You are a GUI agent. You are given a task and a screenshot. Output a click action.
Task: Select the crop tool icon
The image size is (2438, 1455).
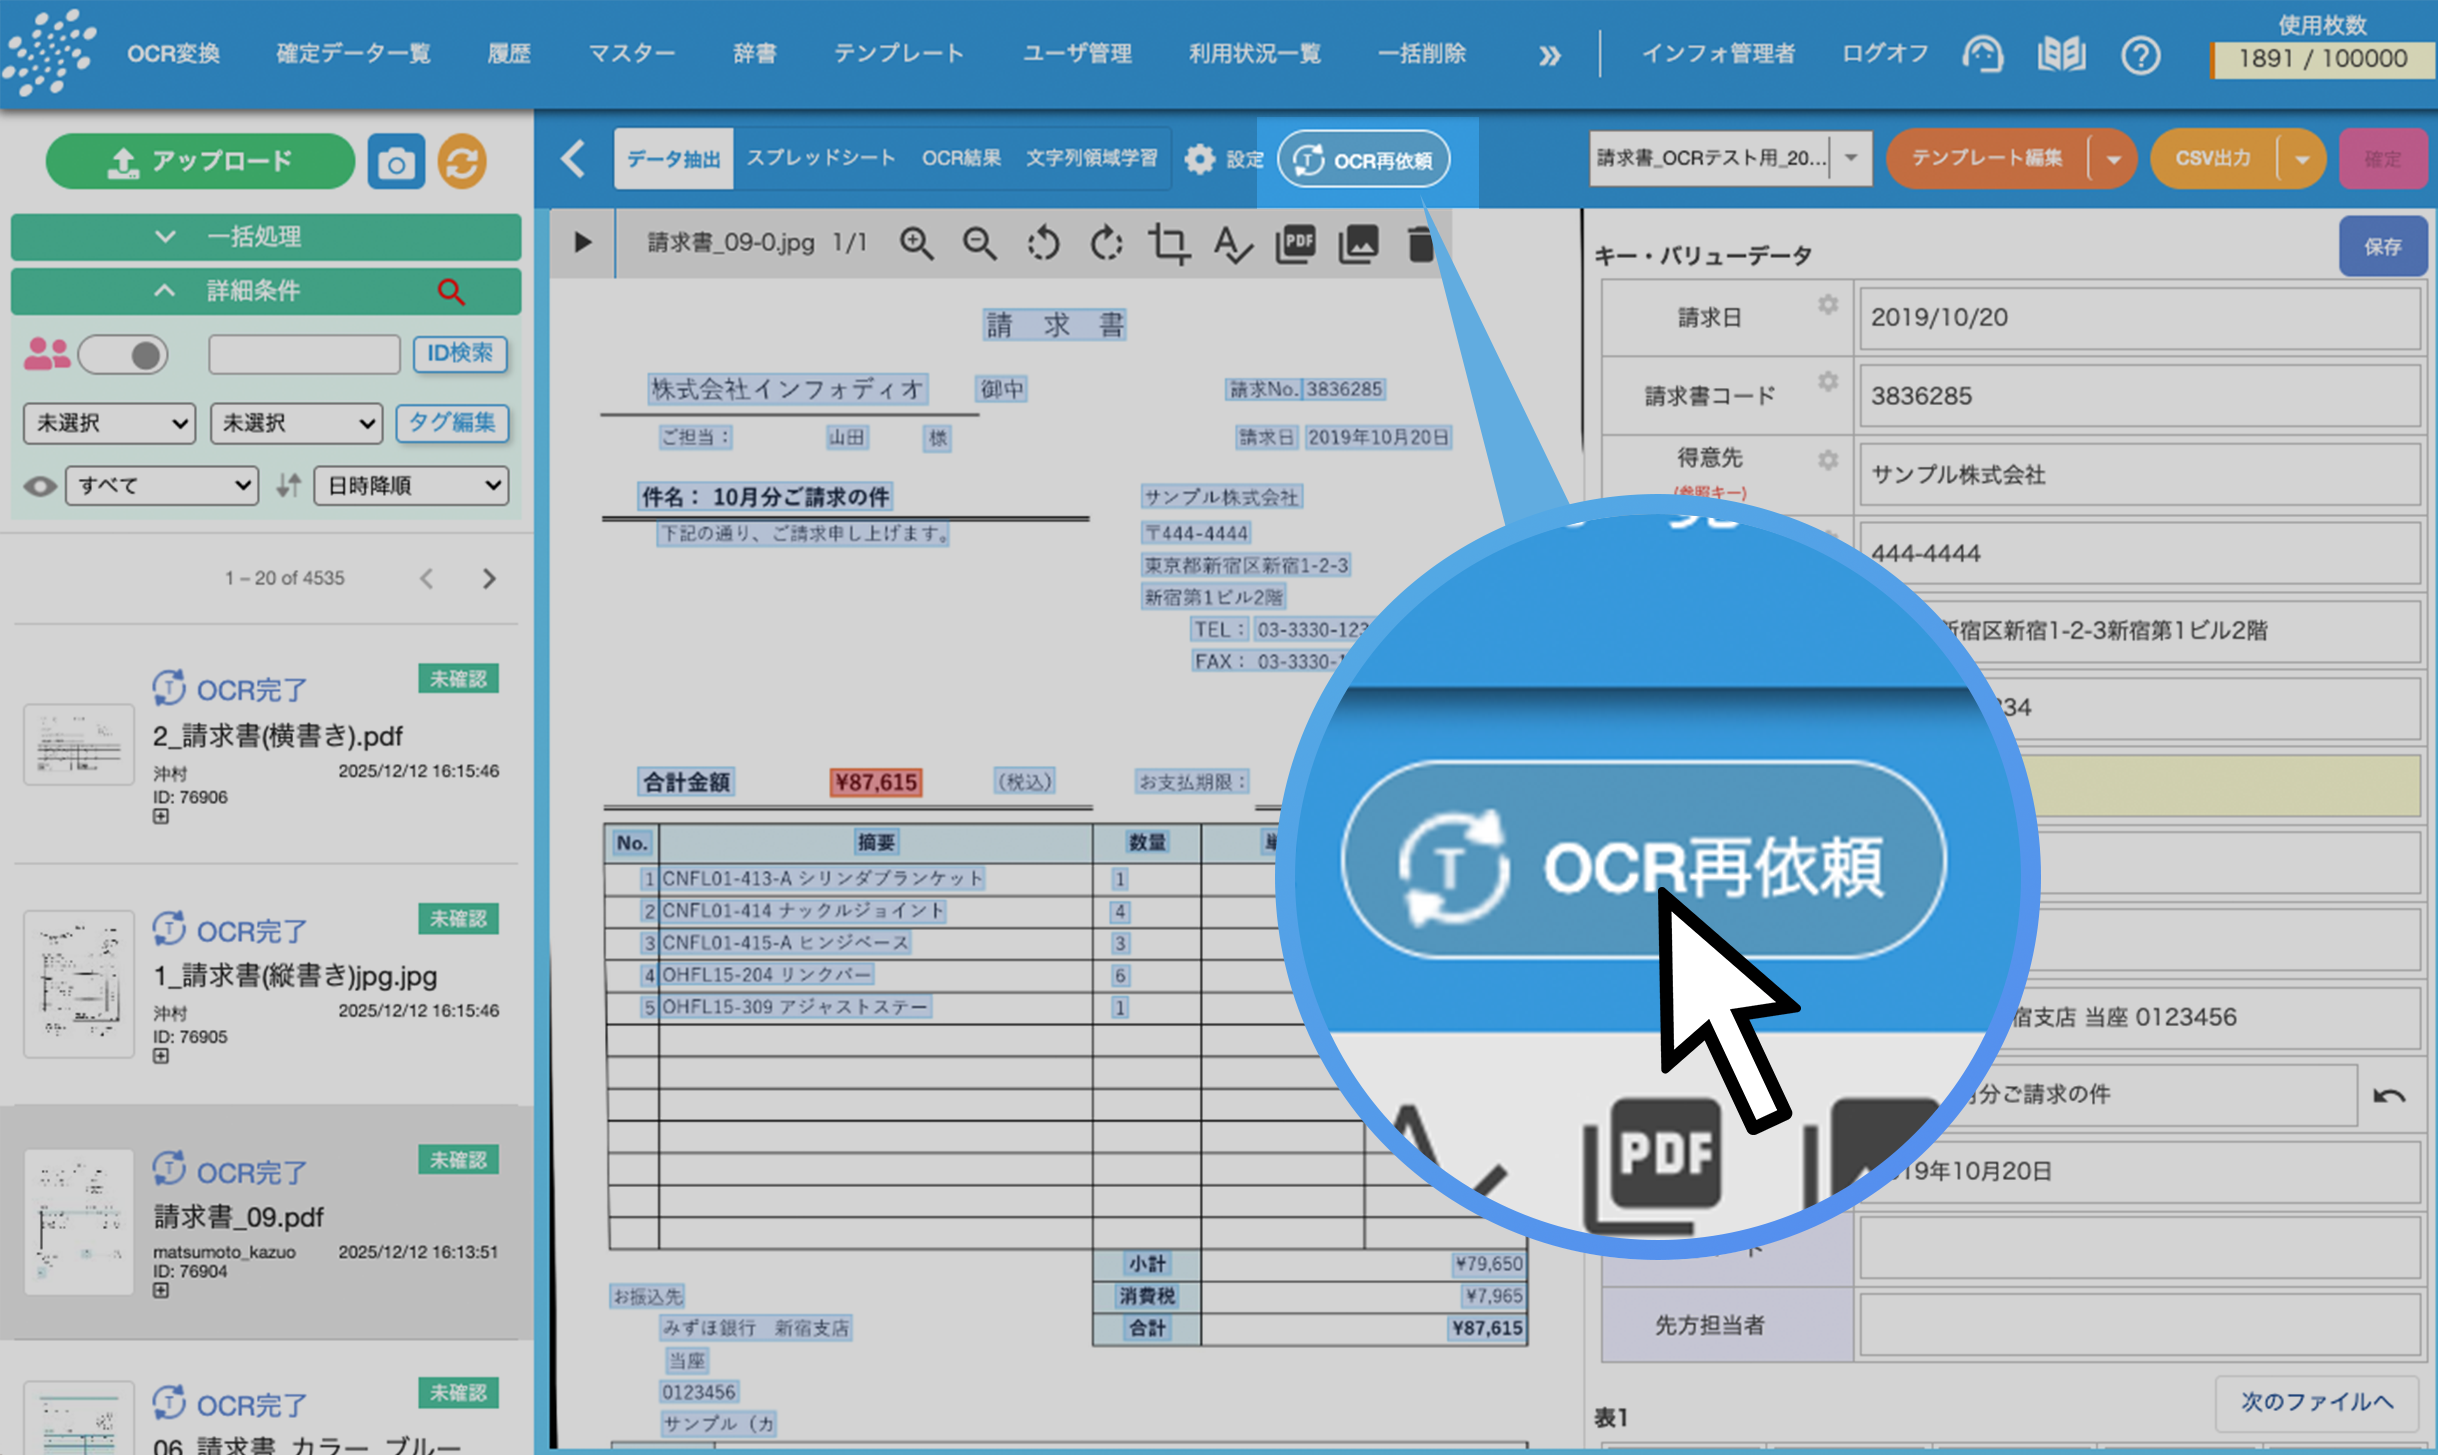click(x=1168, y=243)
